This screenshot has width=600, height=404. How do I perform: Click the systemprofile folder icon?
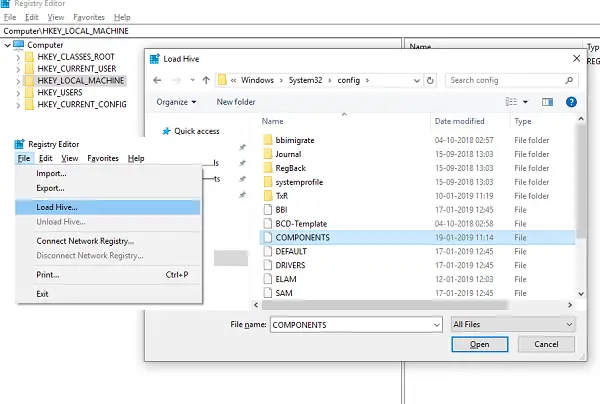click(268, 182)
